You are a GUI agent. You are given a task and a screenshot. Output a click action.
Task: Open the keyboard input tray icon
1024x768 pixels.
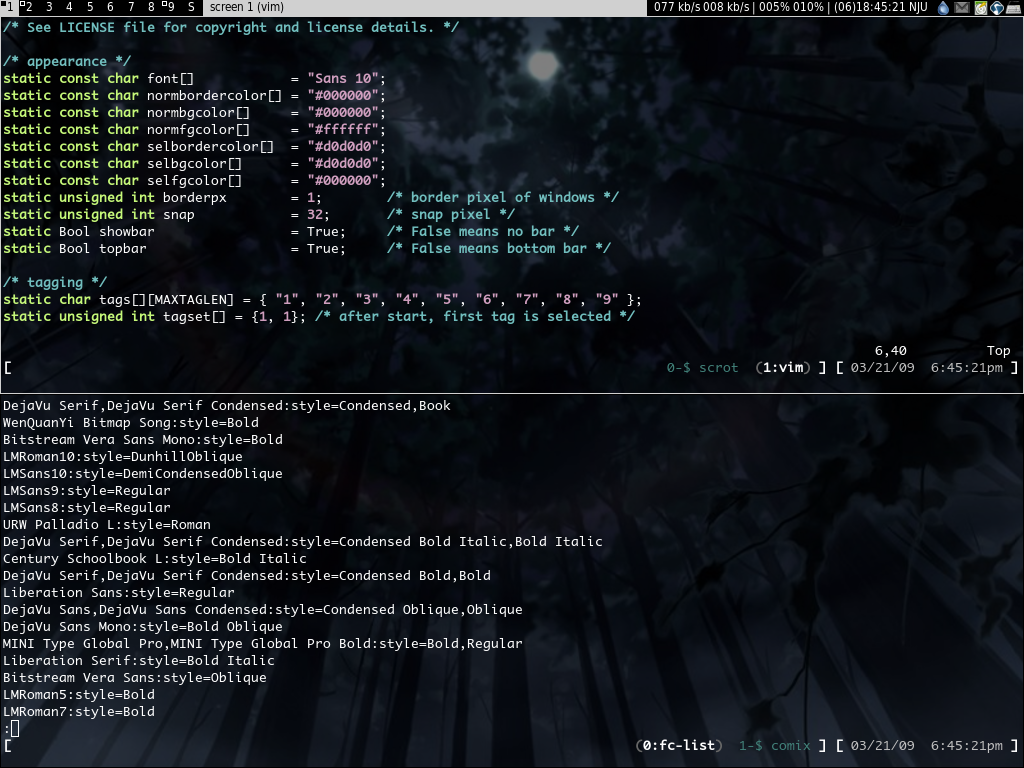tap(1014, 8)
